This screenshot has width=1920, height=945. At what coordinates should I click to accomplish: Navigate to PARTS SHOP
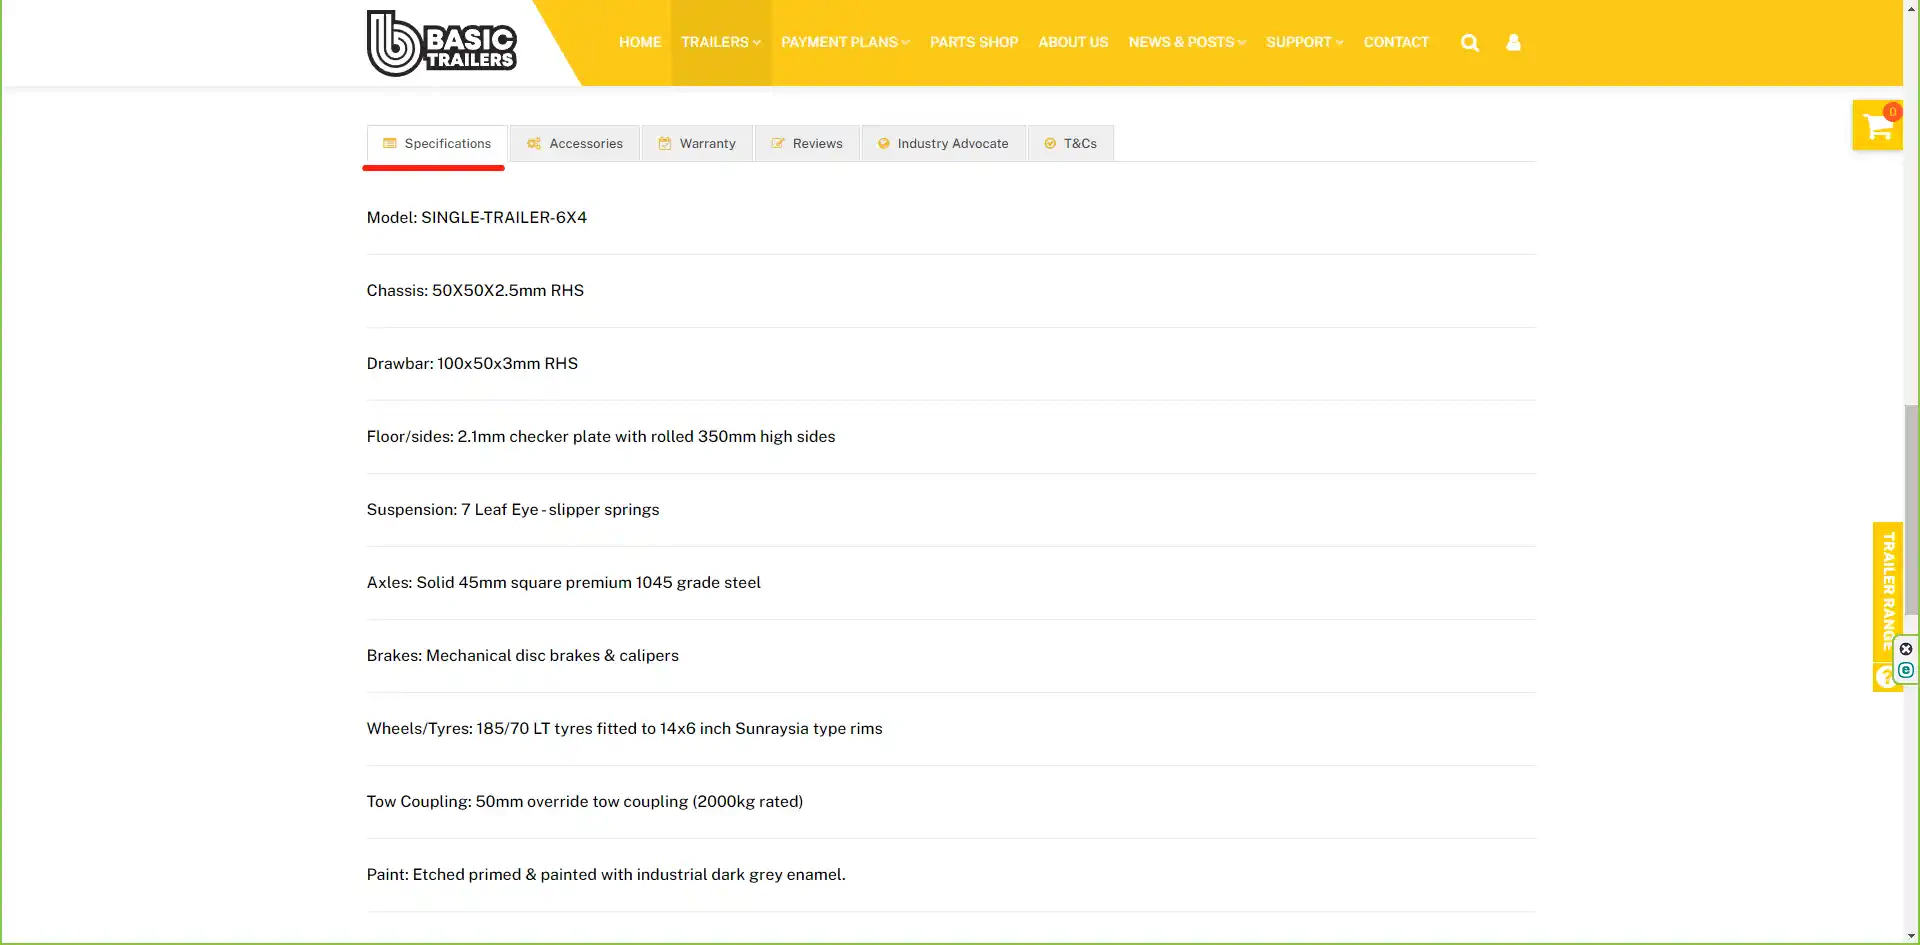coord(973,42)
